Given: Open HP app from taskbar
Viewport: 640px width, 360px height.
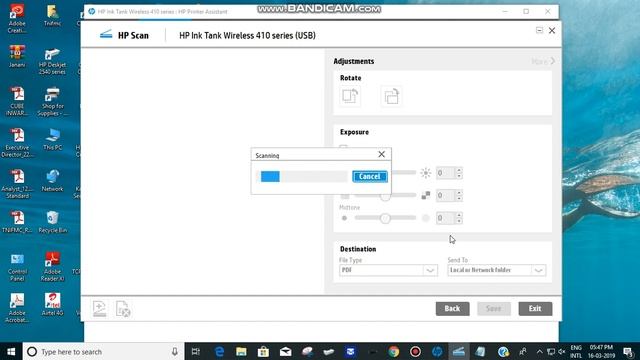Looking at the screenshot, I should (437, 351).
